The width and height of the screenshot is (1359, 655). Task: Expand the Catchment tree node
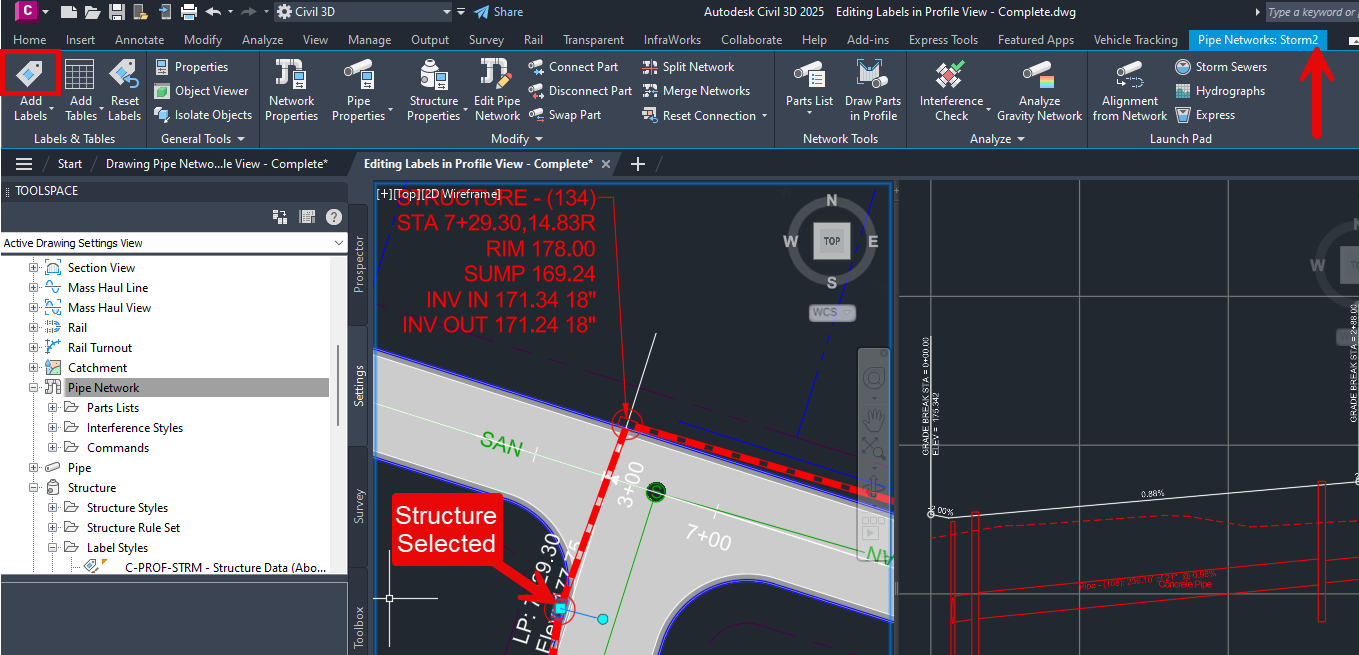[x=33, y=368]
